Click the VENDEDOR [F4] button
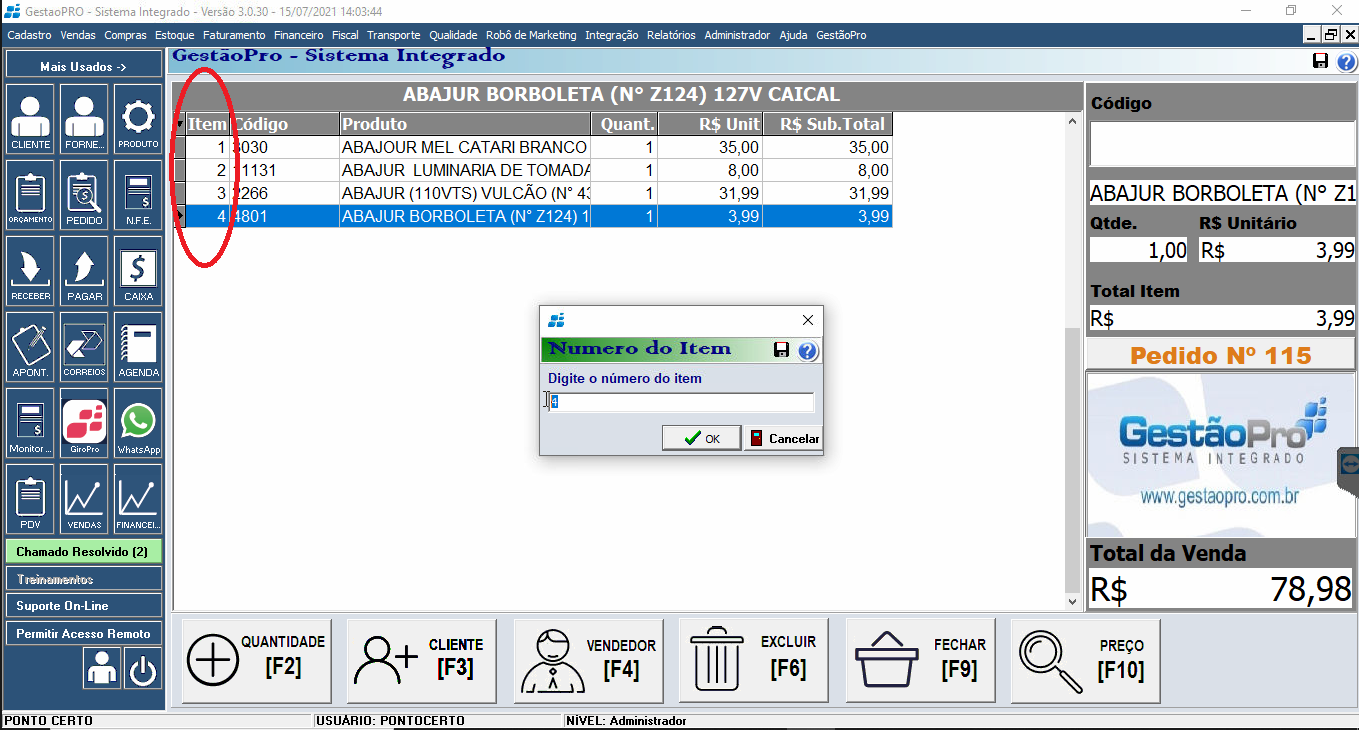This screenshot has width=1359, height=730. tap(588, 660)
